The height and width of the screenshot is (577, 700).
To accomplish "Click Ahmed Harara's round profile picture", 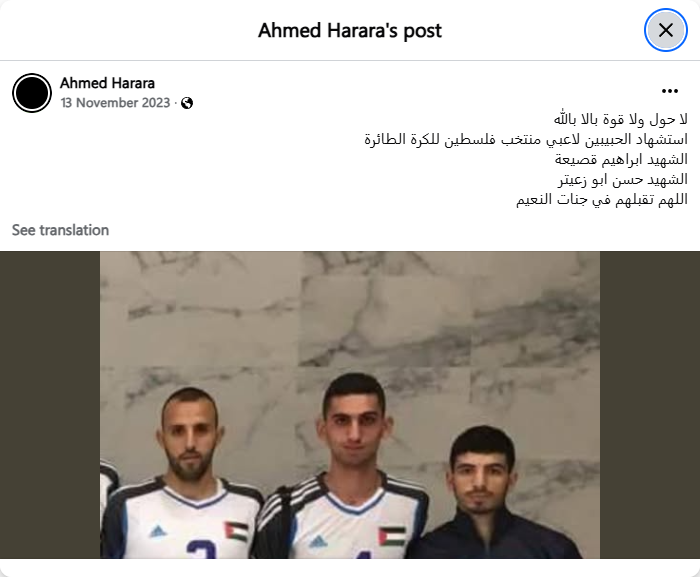I will coord(32,93).
